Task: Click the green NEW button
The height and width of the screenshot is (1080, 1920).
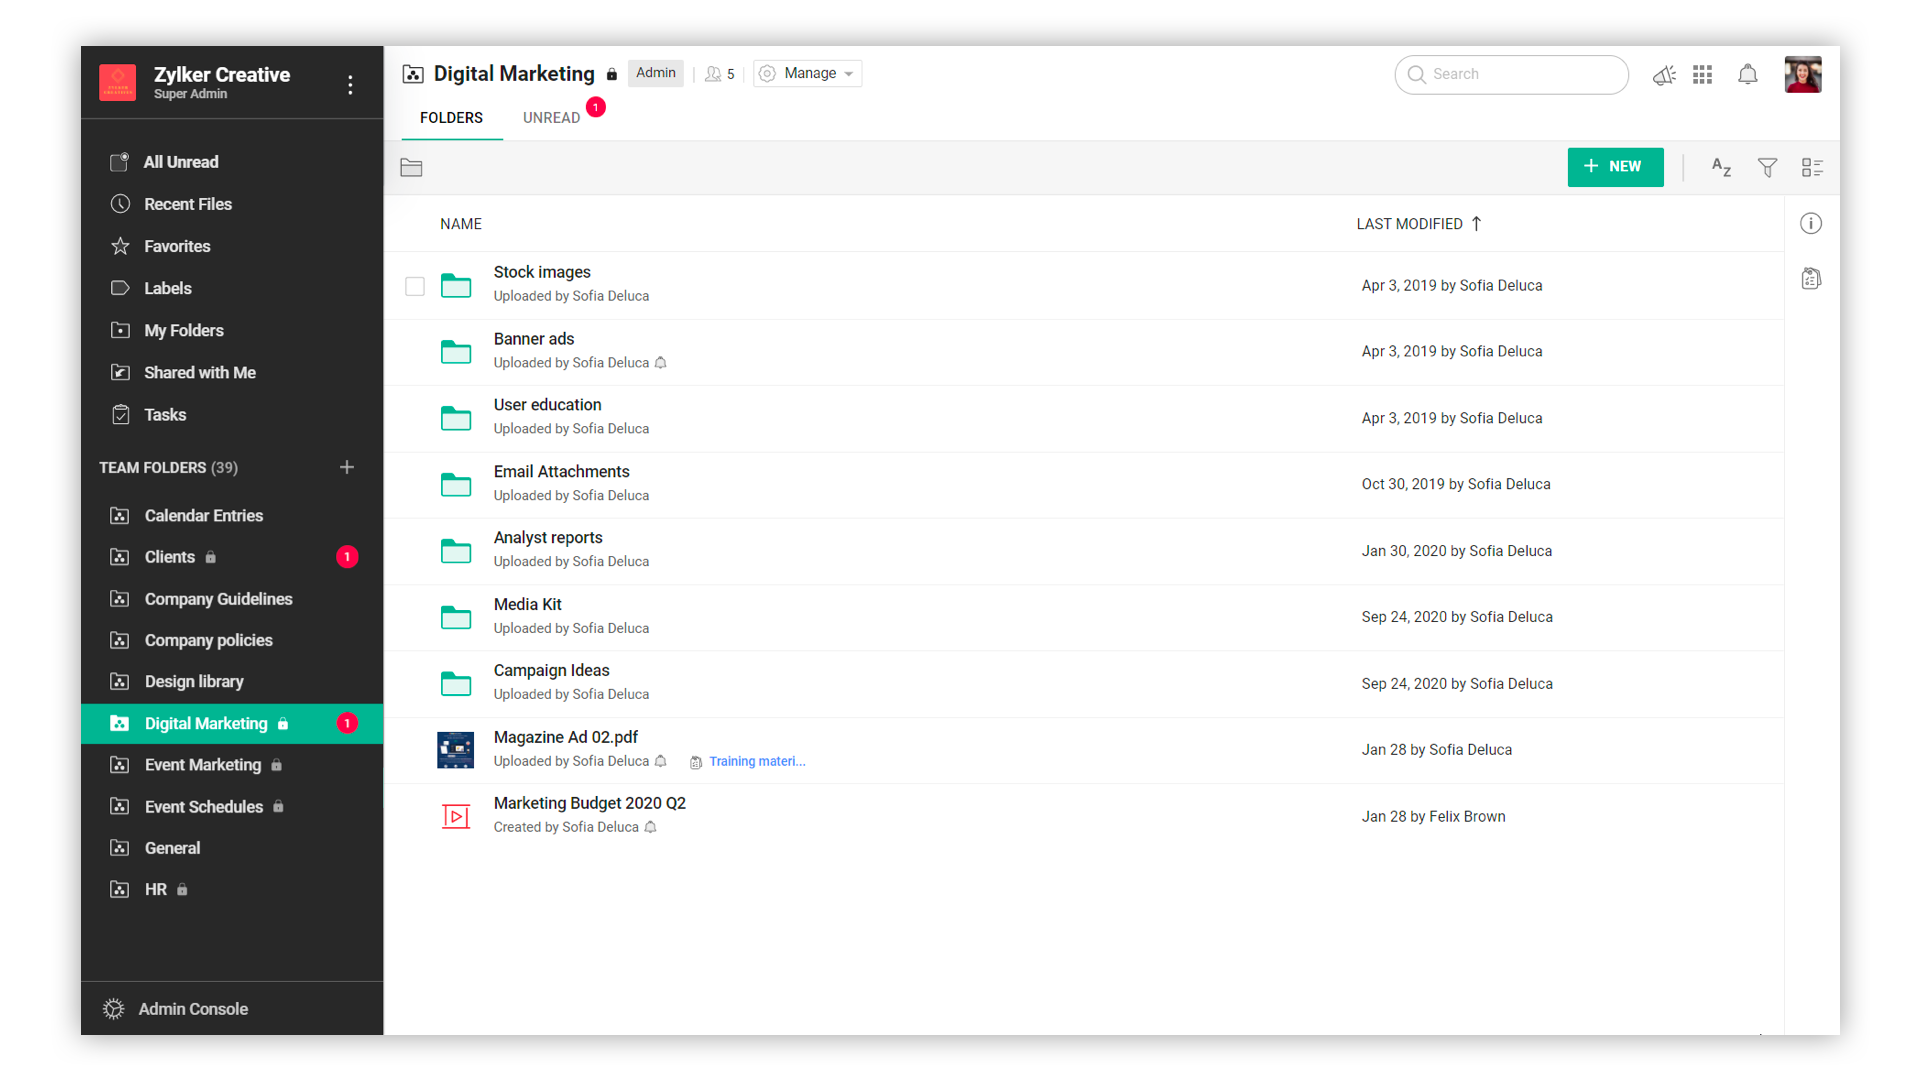Action: pyautogui.click(x=1615, y=167)
